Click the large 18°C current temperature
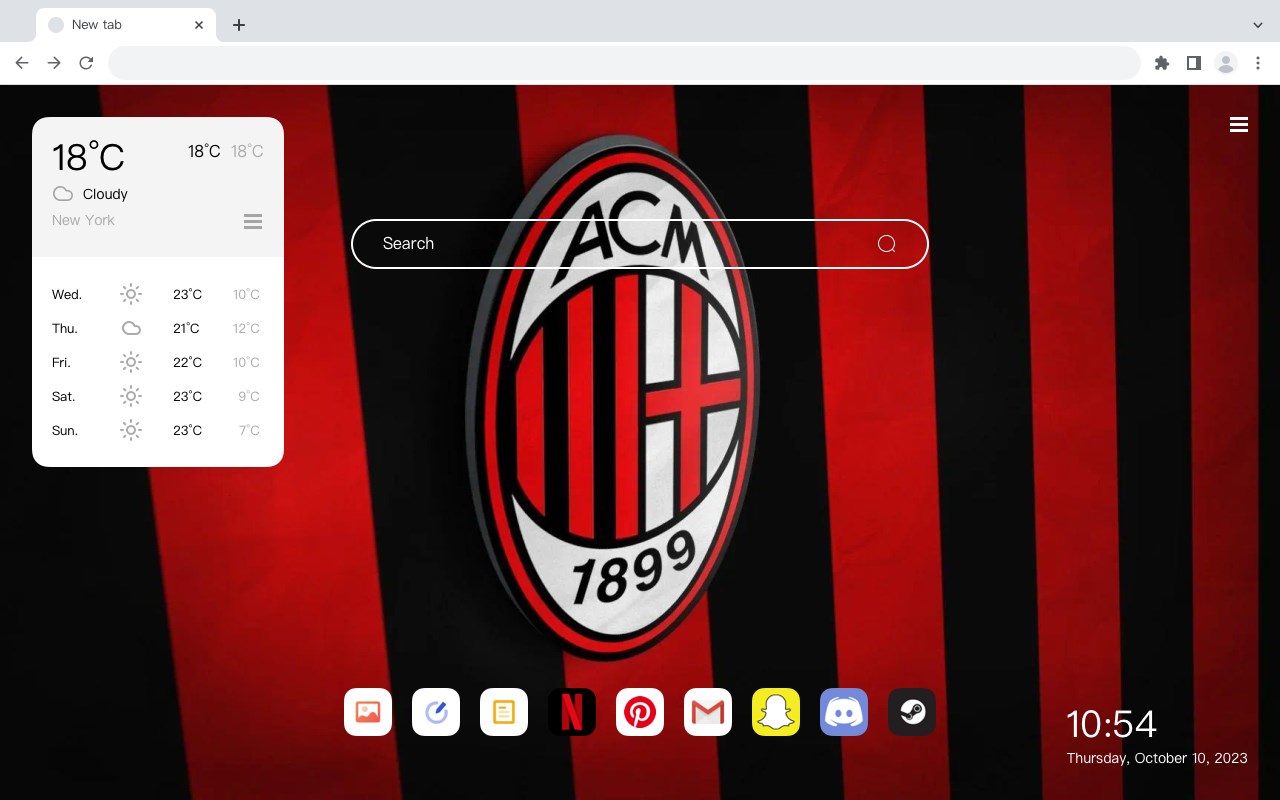Screen dimensions: 1280x800 (88, 157)
